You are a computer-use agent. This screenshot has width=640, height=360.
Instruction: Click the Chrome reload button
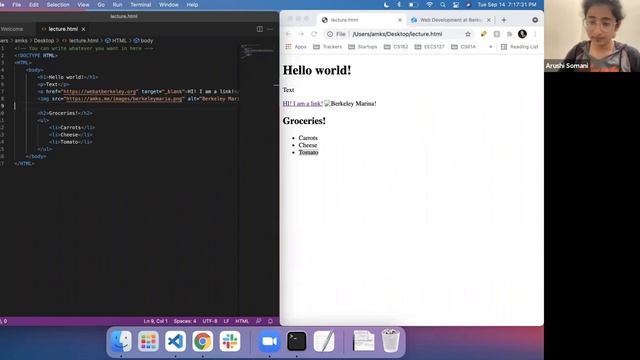[313, 34]
